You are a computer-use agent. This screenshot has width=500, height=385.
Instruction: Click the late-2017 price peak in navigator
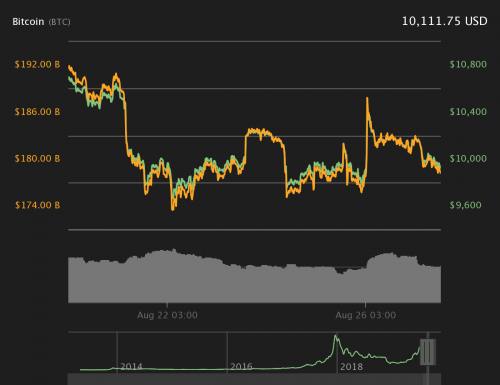click(x=336, y=337)
